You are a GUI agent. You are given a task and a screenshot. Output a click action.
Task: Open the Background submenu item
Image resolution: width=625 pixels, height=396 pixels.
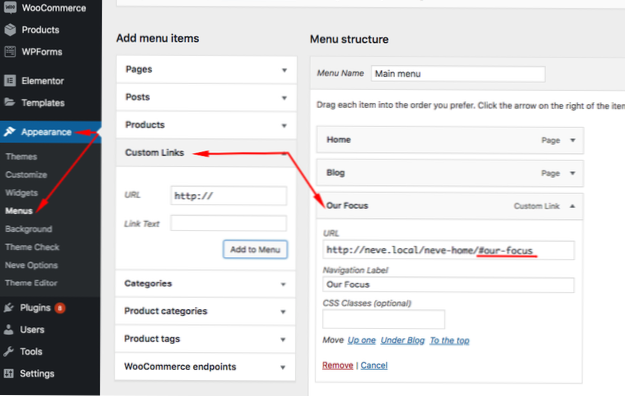(29, 229)
